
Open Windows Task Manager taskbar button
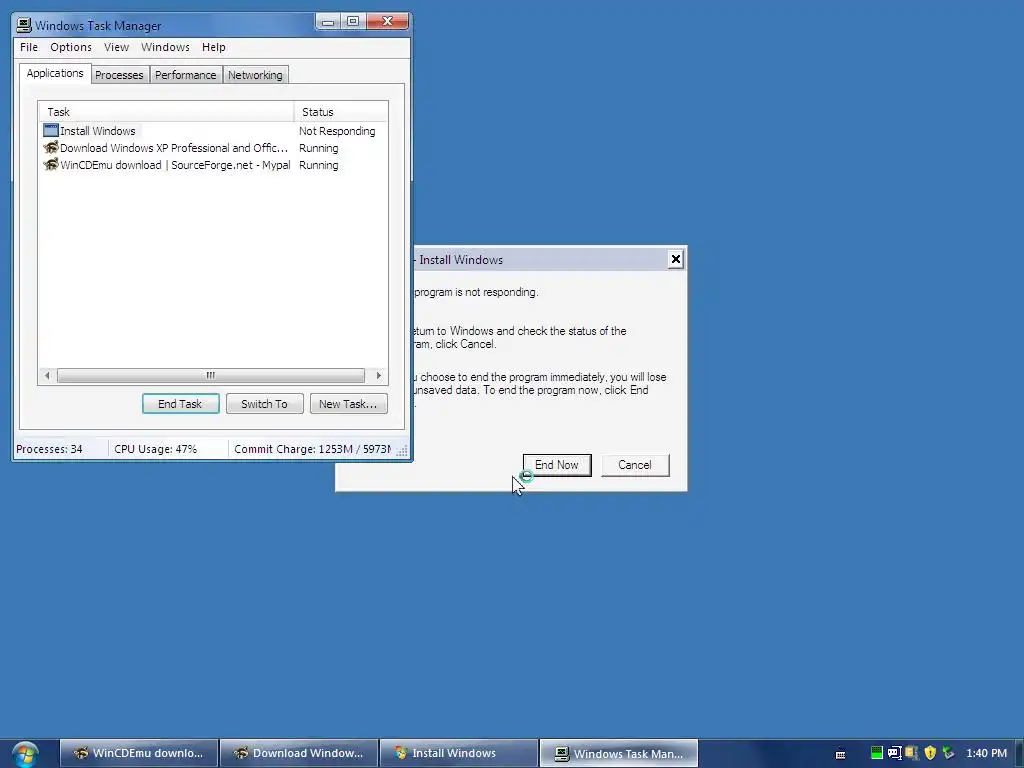(x=619, y=753)
